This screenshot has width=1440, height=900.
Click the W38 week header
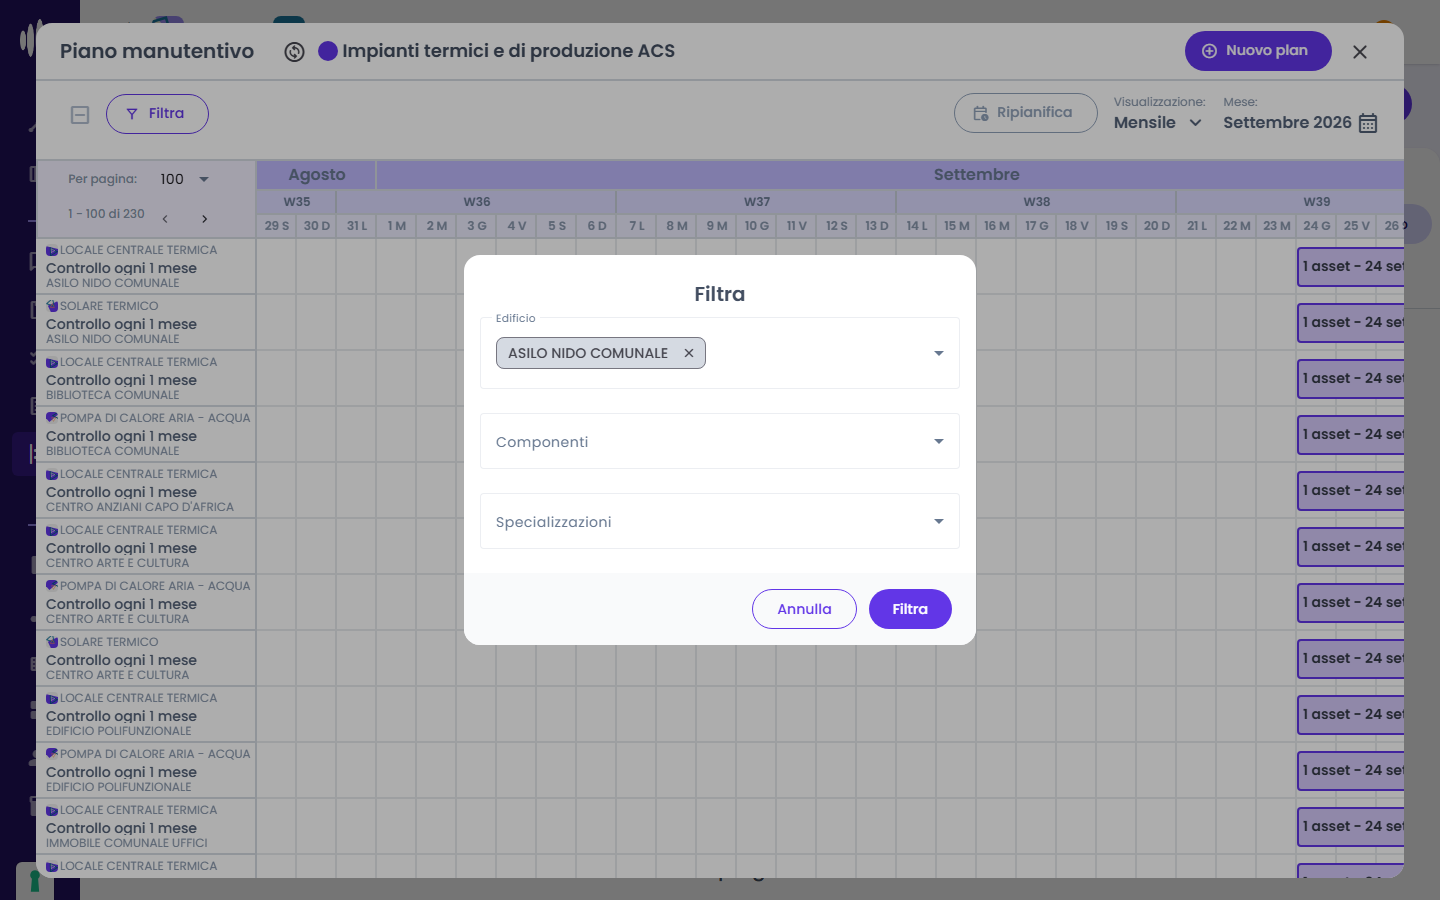(x=1037, y=201)
